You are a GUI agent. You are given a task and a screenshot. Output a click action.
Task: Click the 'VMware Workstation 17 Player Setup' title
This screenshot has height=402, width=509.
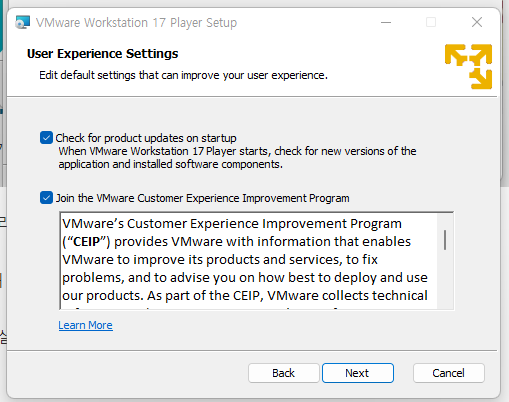pos(136,23)
